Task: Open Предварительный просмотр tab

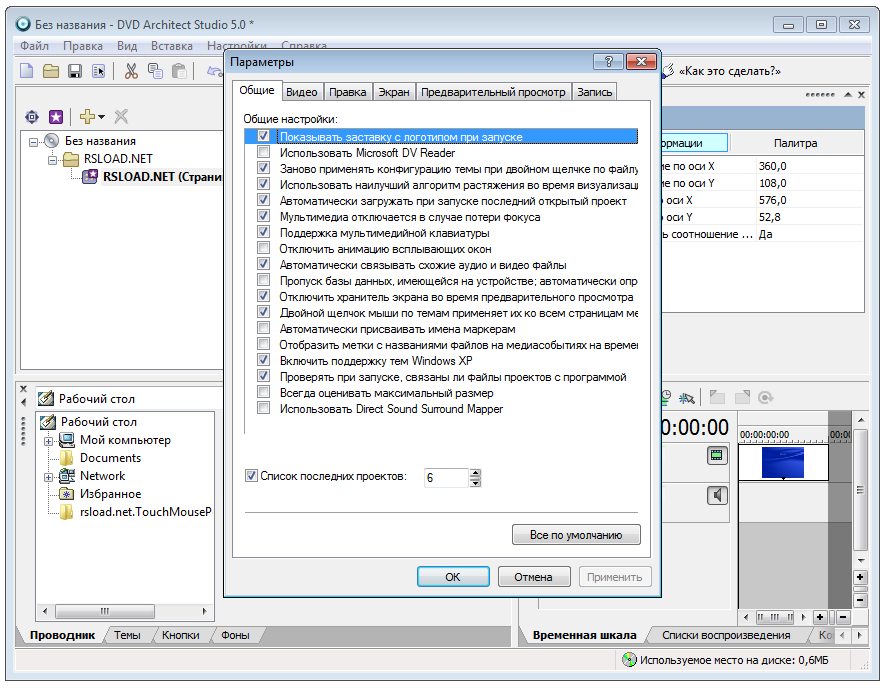Action: click(493, 92)
